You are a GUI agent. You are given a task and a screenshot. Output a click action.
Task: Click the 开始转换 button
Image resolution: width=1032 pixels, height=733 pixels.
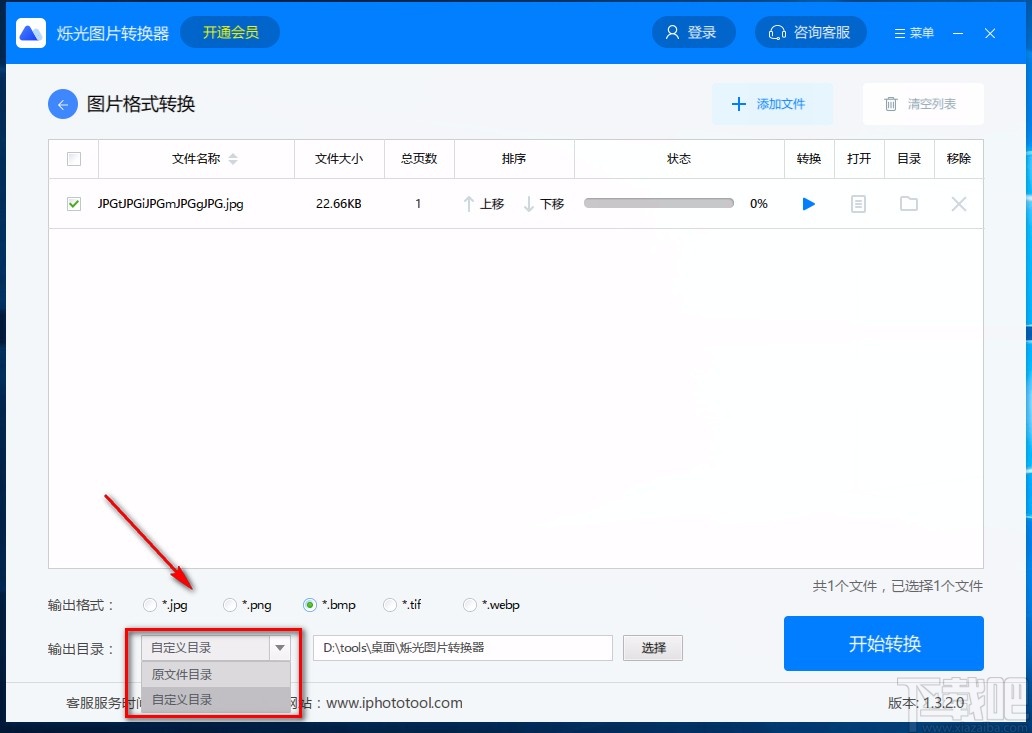pyautogui.click(x=884, y=644)
